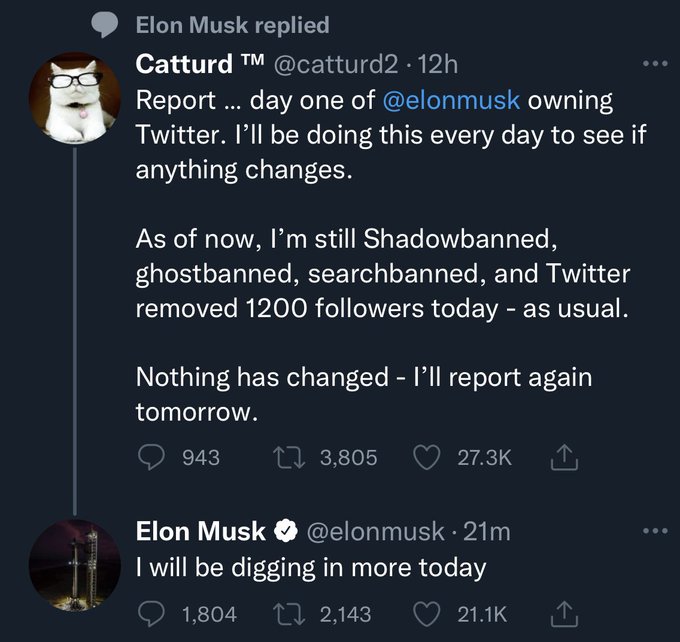Open Elon Musk's profile name
Viewport: 680px width, 642px height.
tap(200, 531)
